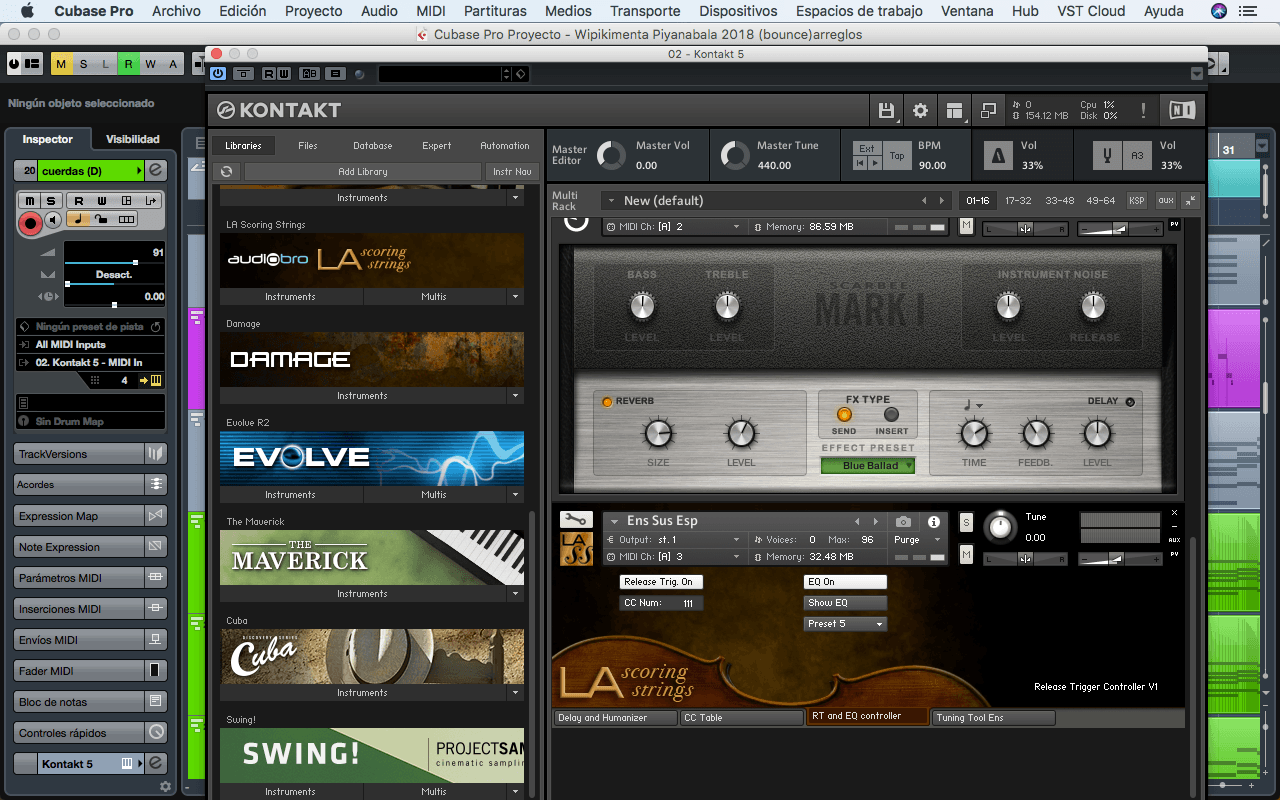Click the exclamation panic button in Kontakt
Image resolution: width=1280 pixels, height=800 pixels.
[x=1143, y=110]
